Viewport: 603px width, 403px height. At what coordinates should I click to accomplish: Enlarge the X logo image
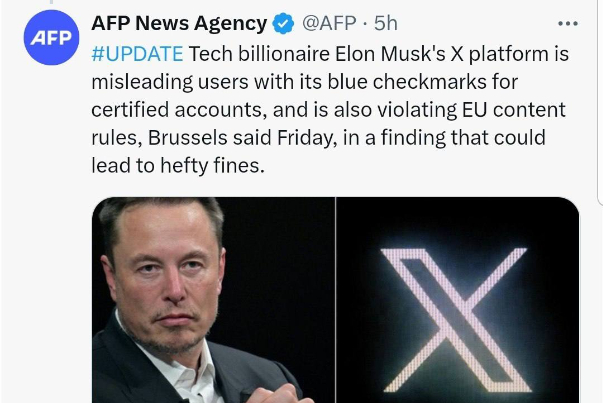[458, 300]
